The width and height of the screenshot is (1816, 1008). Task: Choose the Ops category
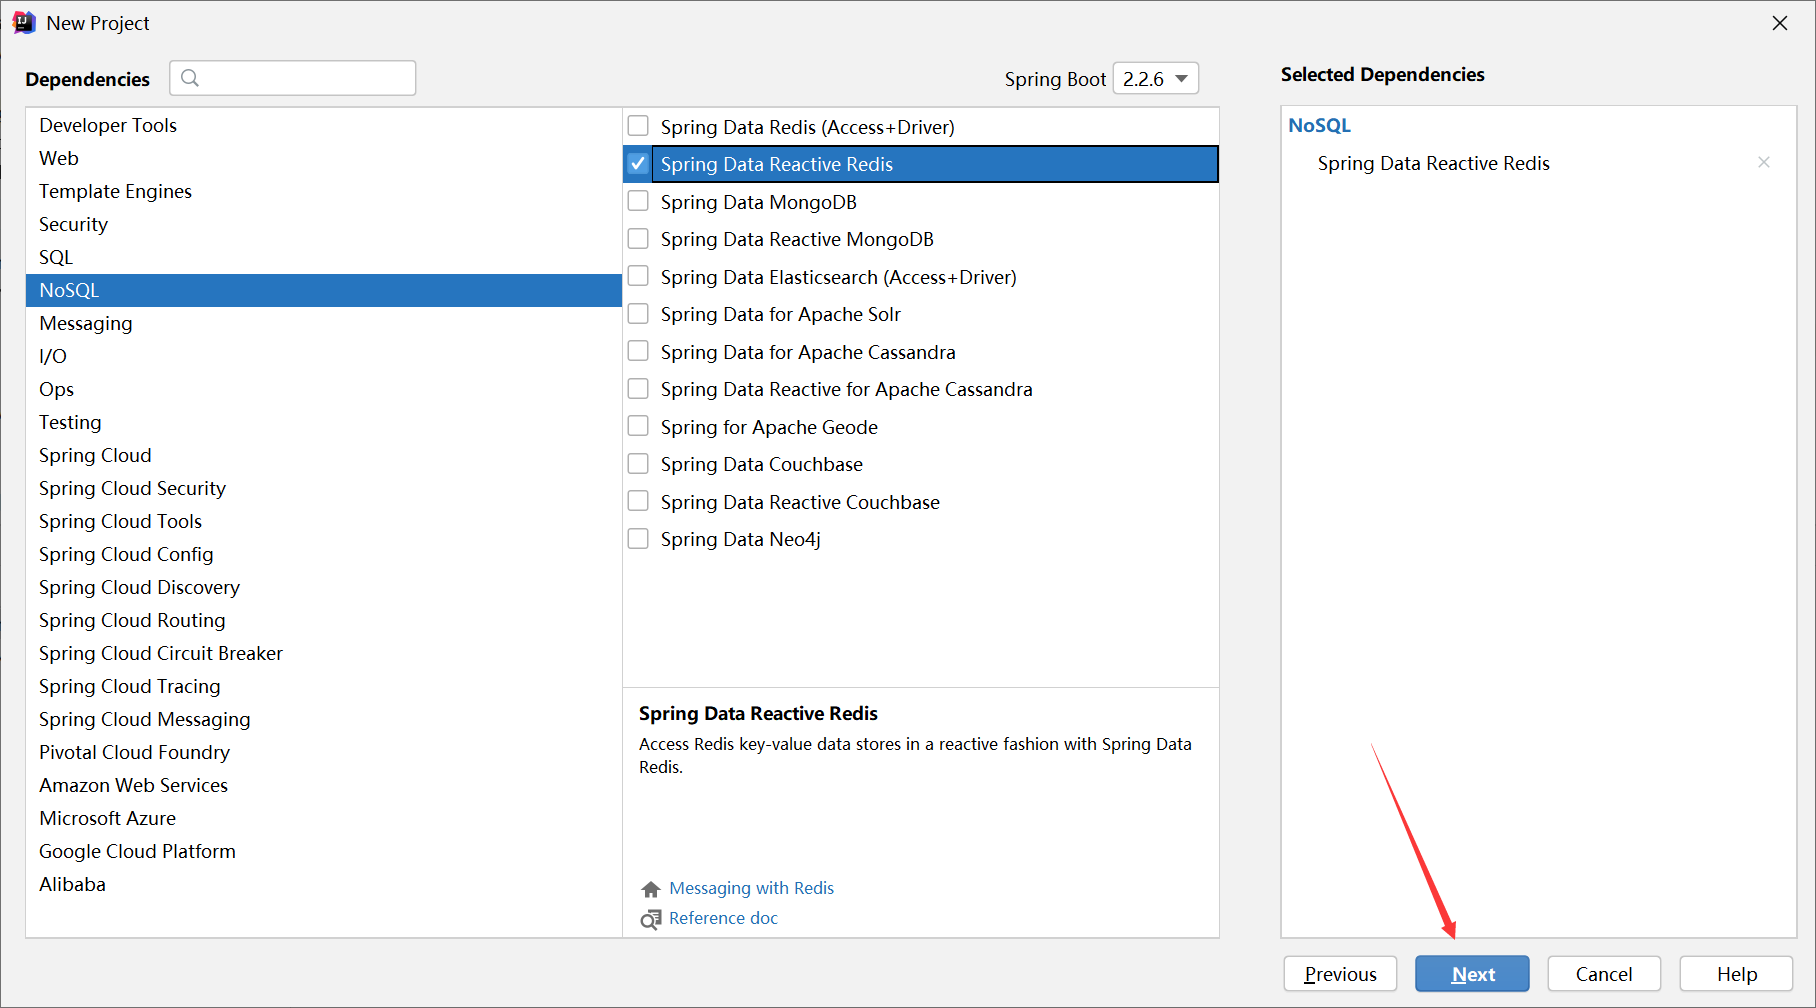tap(324, 389)
